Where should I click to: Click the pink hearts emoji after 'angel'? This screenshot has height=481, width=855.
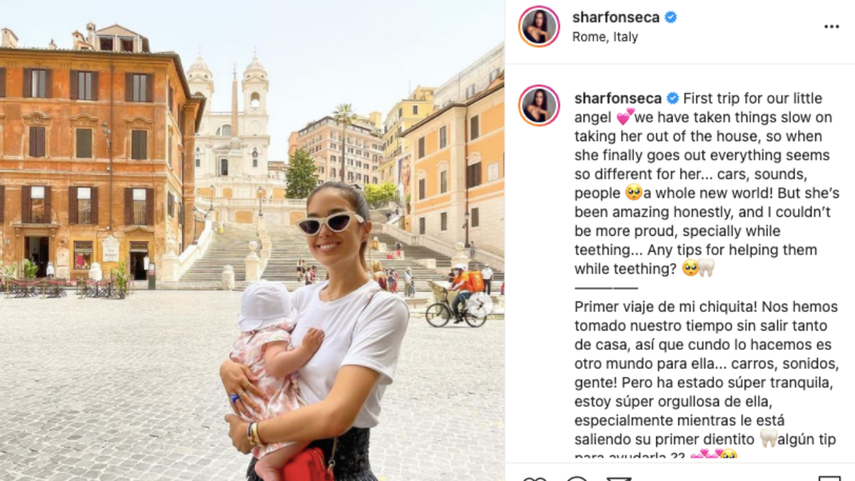tap(625, 117)
